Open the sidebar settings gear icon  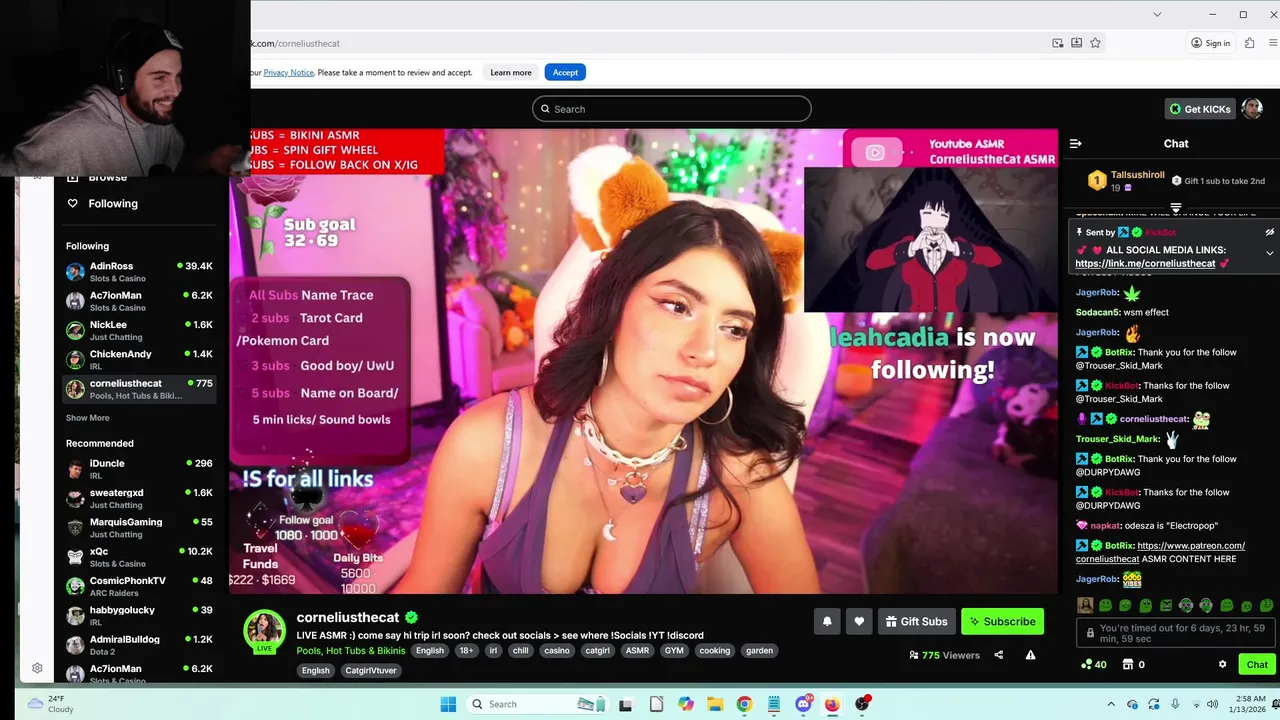(37, 668)
